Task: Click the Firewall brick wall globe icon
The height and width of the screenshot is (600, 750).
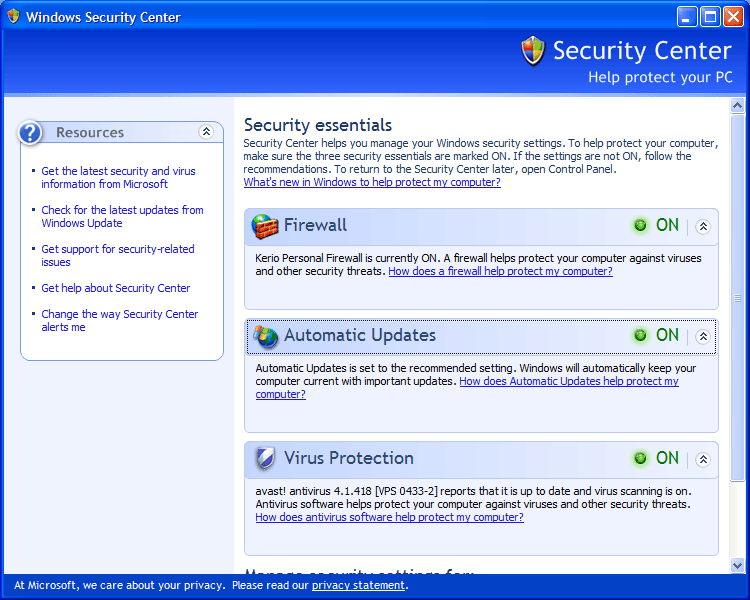Action: coord(265,226)
